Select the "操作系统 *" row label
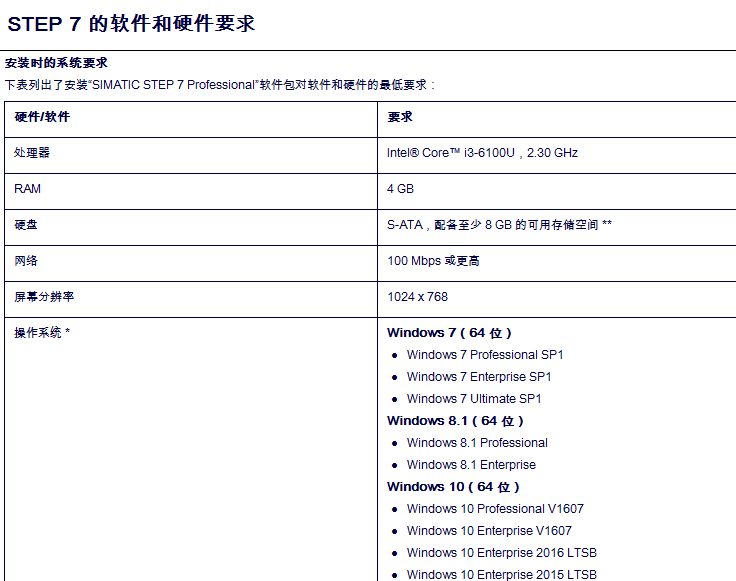This screenshot has height=581, width=736. coord(42,333)
